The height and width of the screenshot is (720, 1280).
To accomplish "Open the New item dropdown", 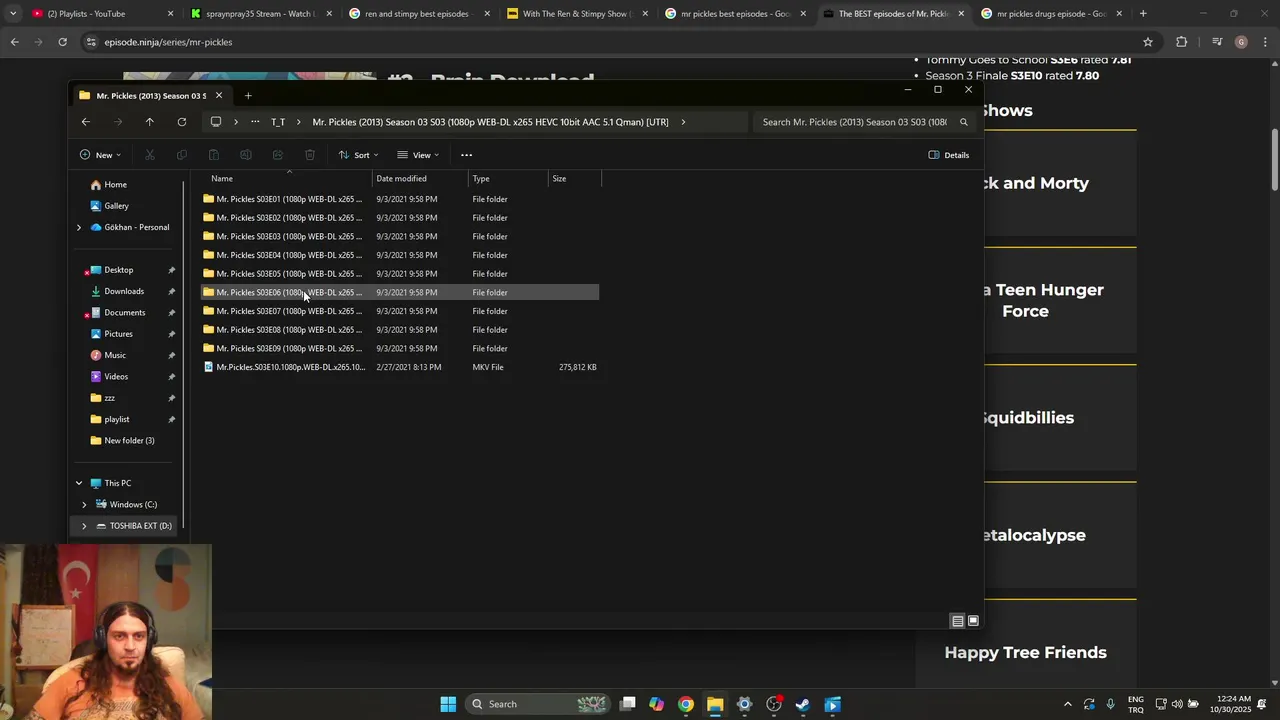I will (x=100, y=155).
